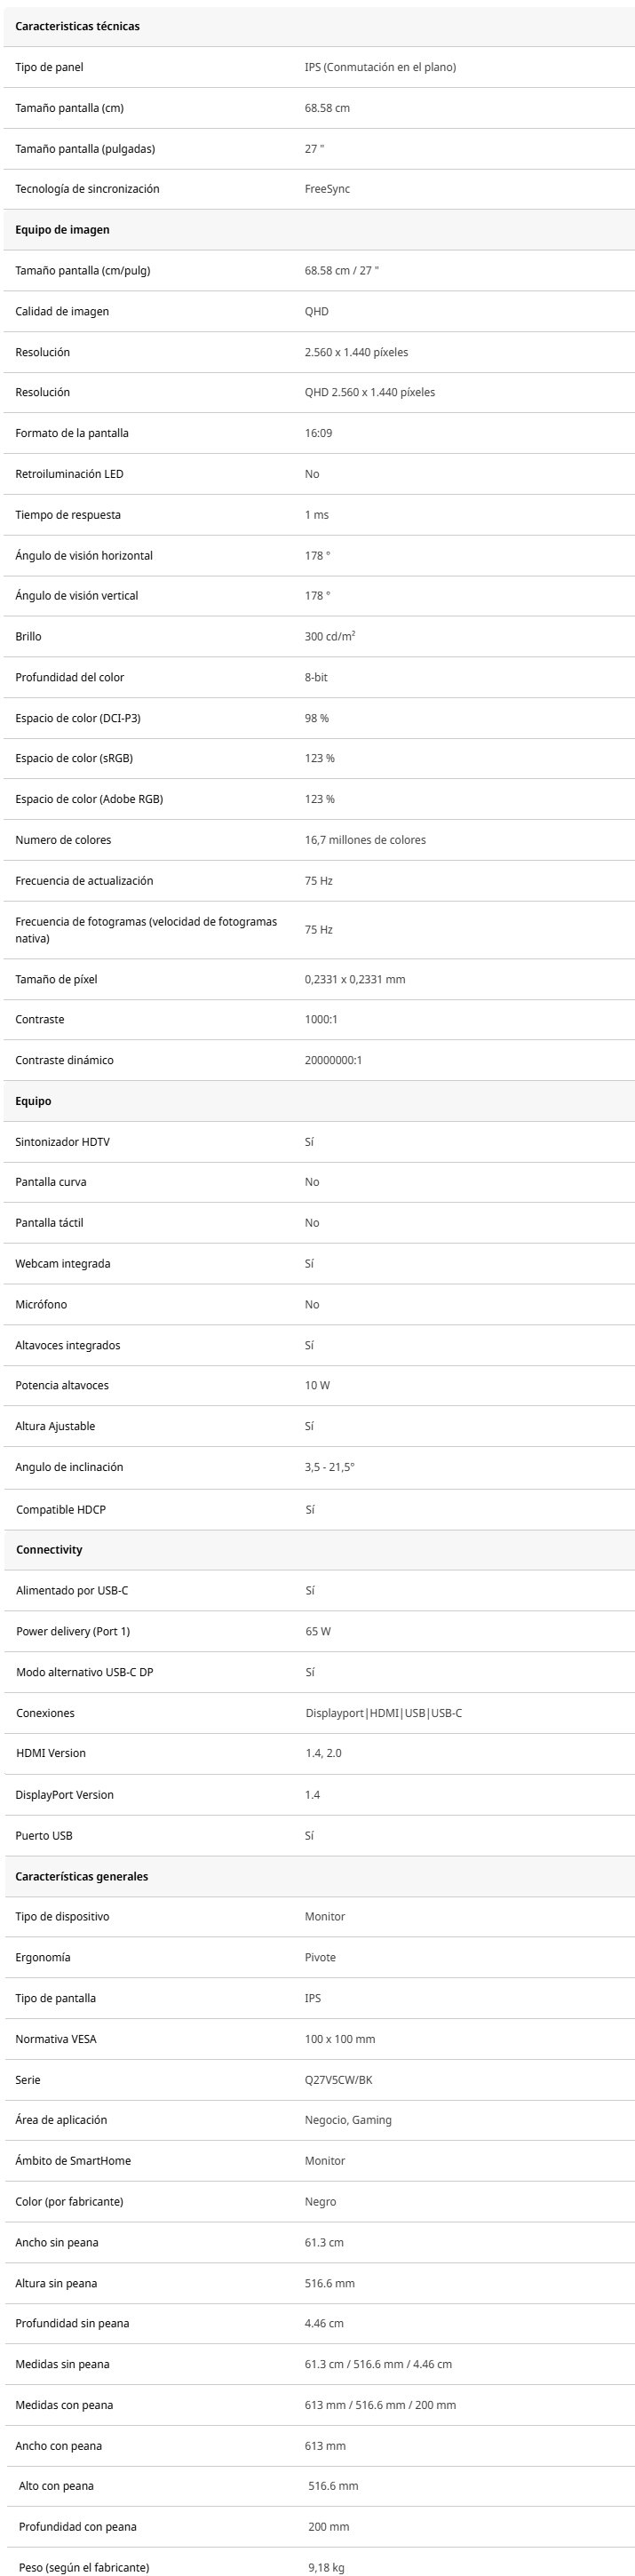The height and width of the screenshot is (2576, 635).
Task: Click the 'Espacio de color (DCI-P3)' label
Action: coord(78,718)
